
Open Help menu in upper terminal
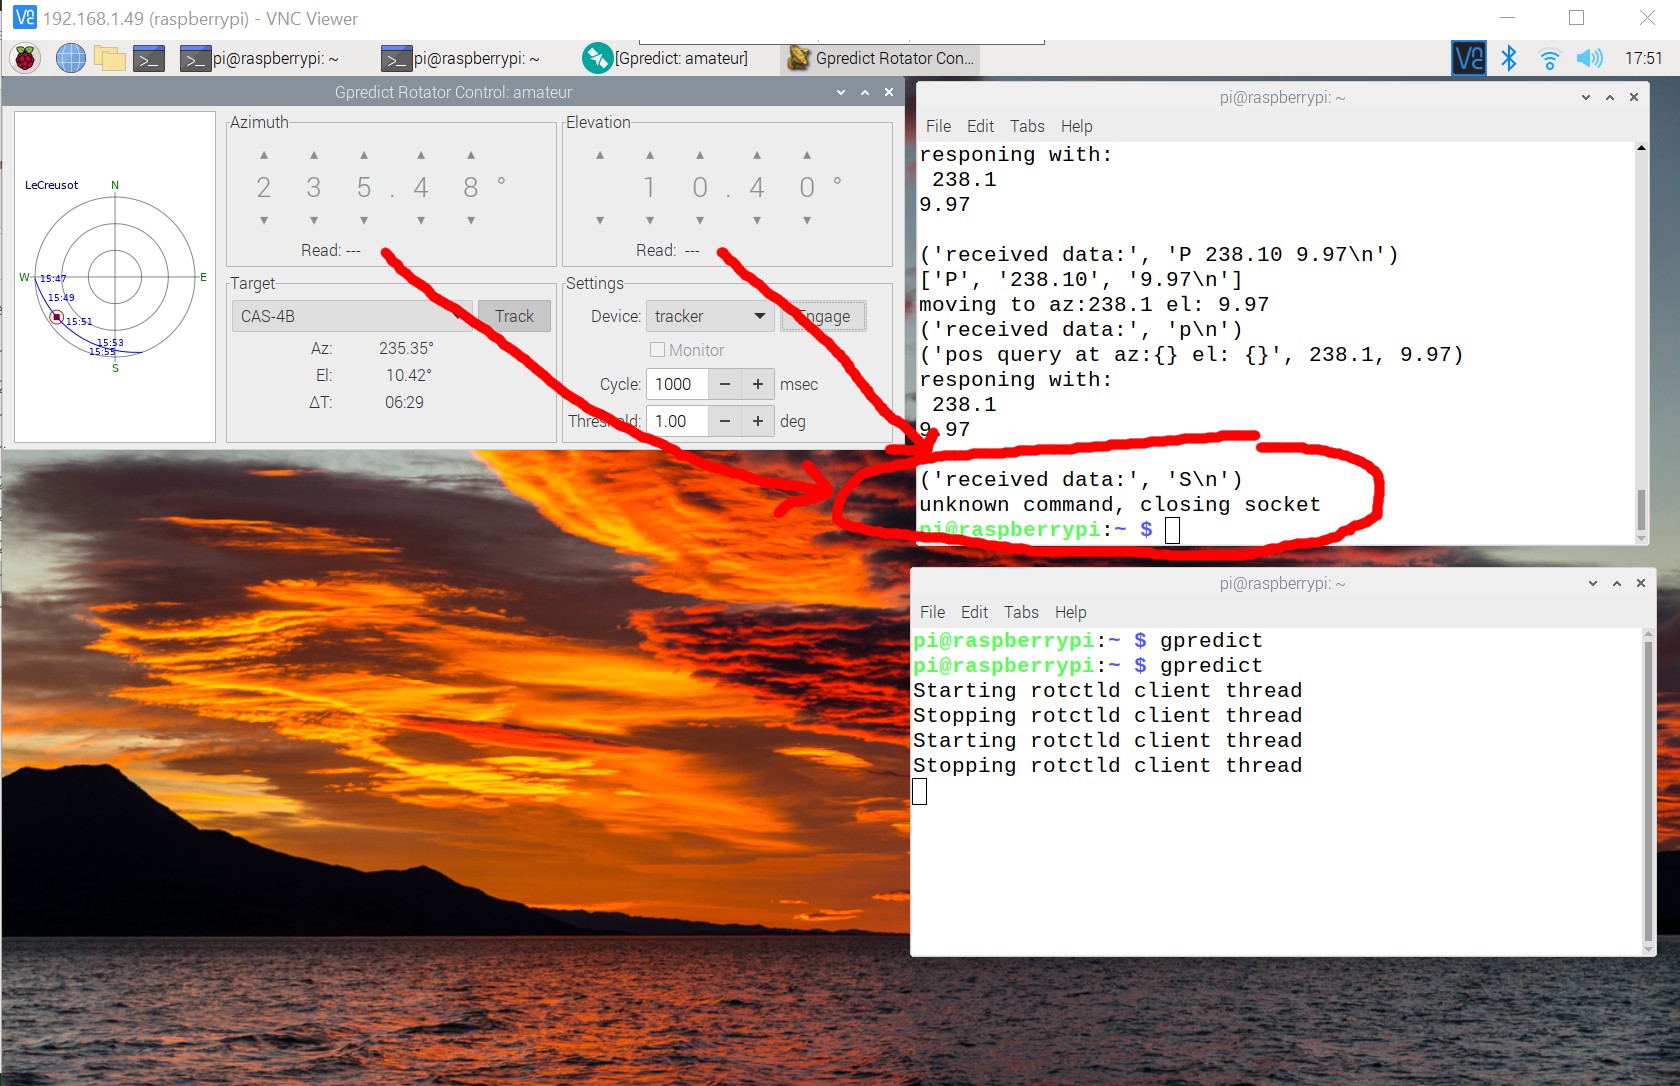tap(1076, 126)
